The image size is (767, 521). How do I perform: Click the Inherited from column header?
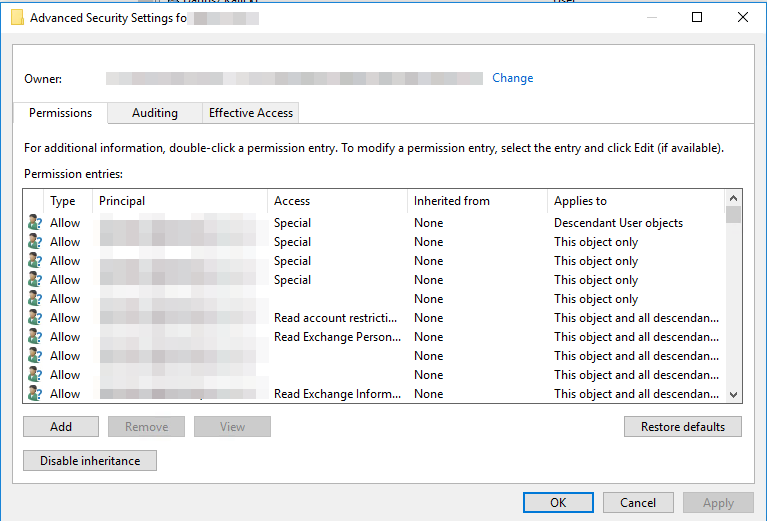click(477, 201)
